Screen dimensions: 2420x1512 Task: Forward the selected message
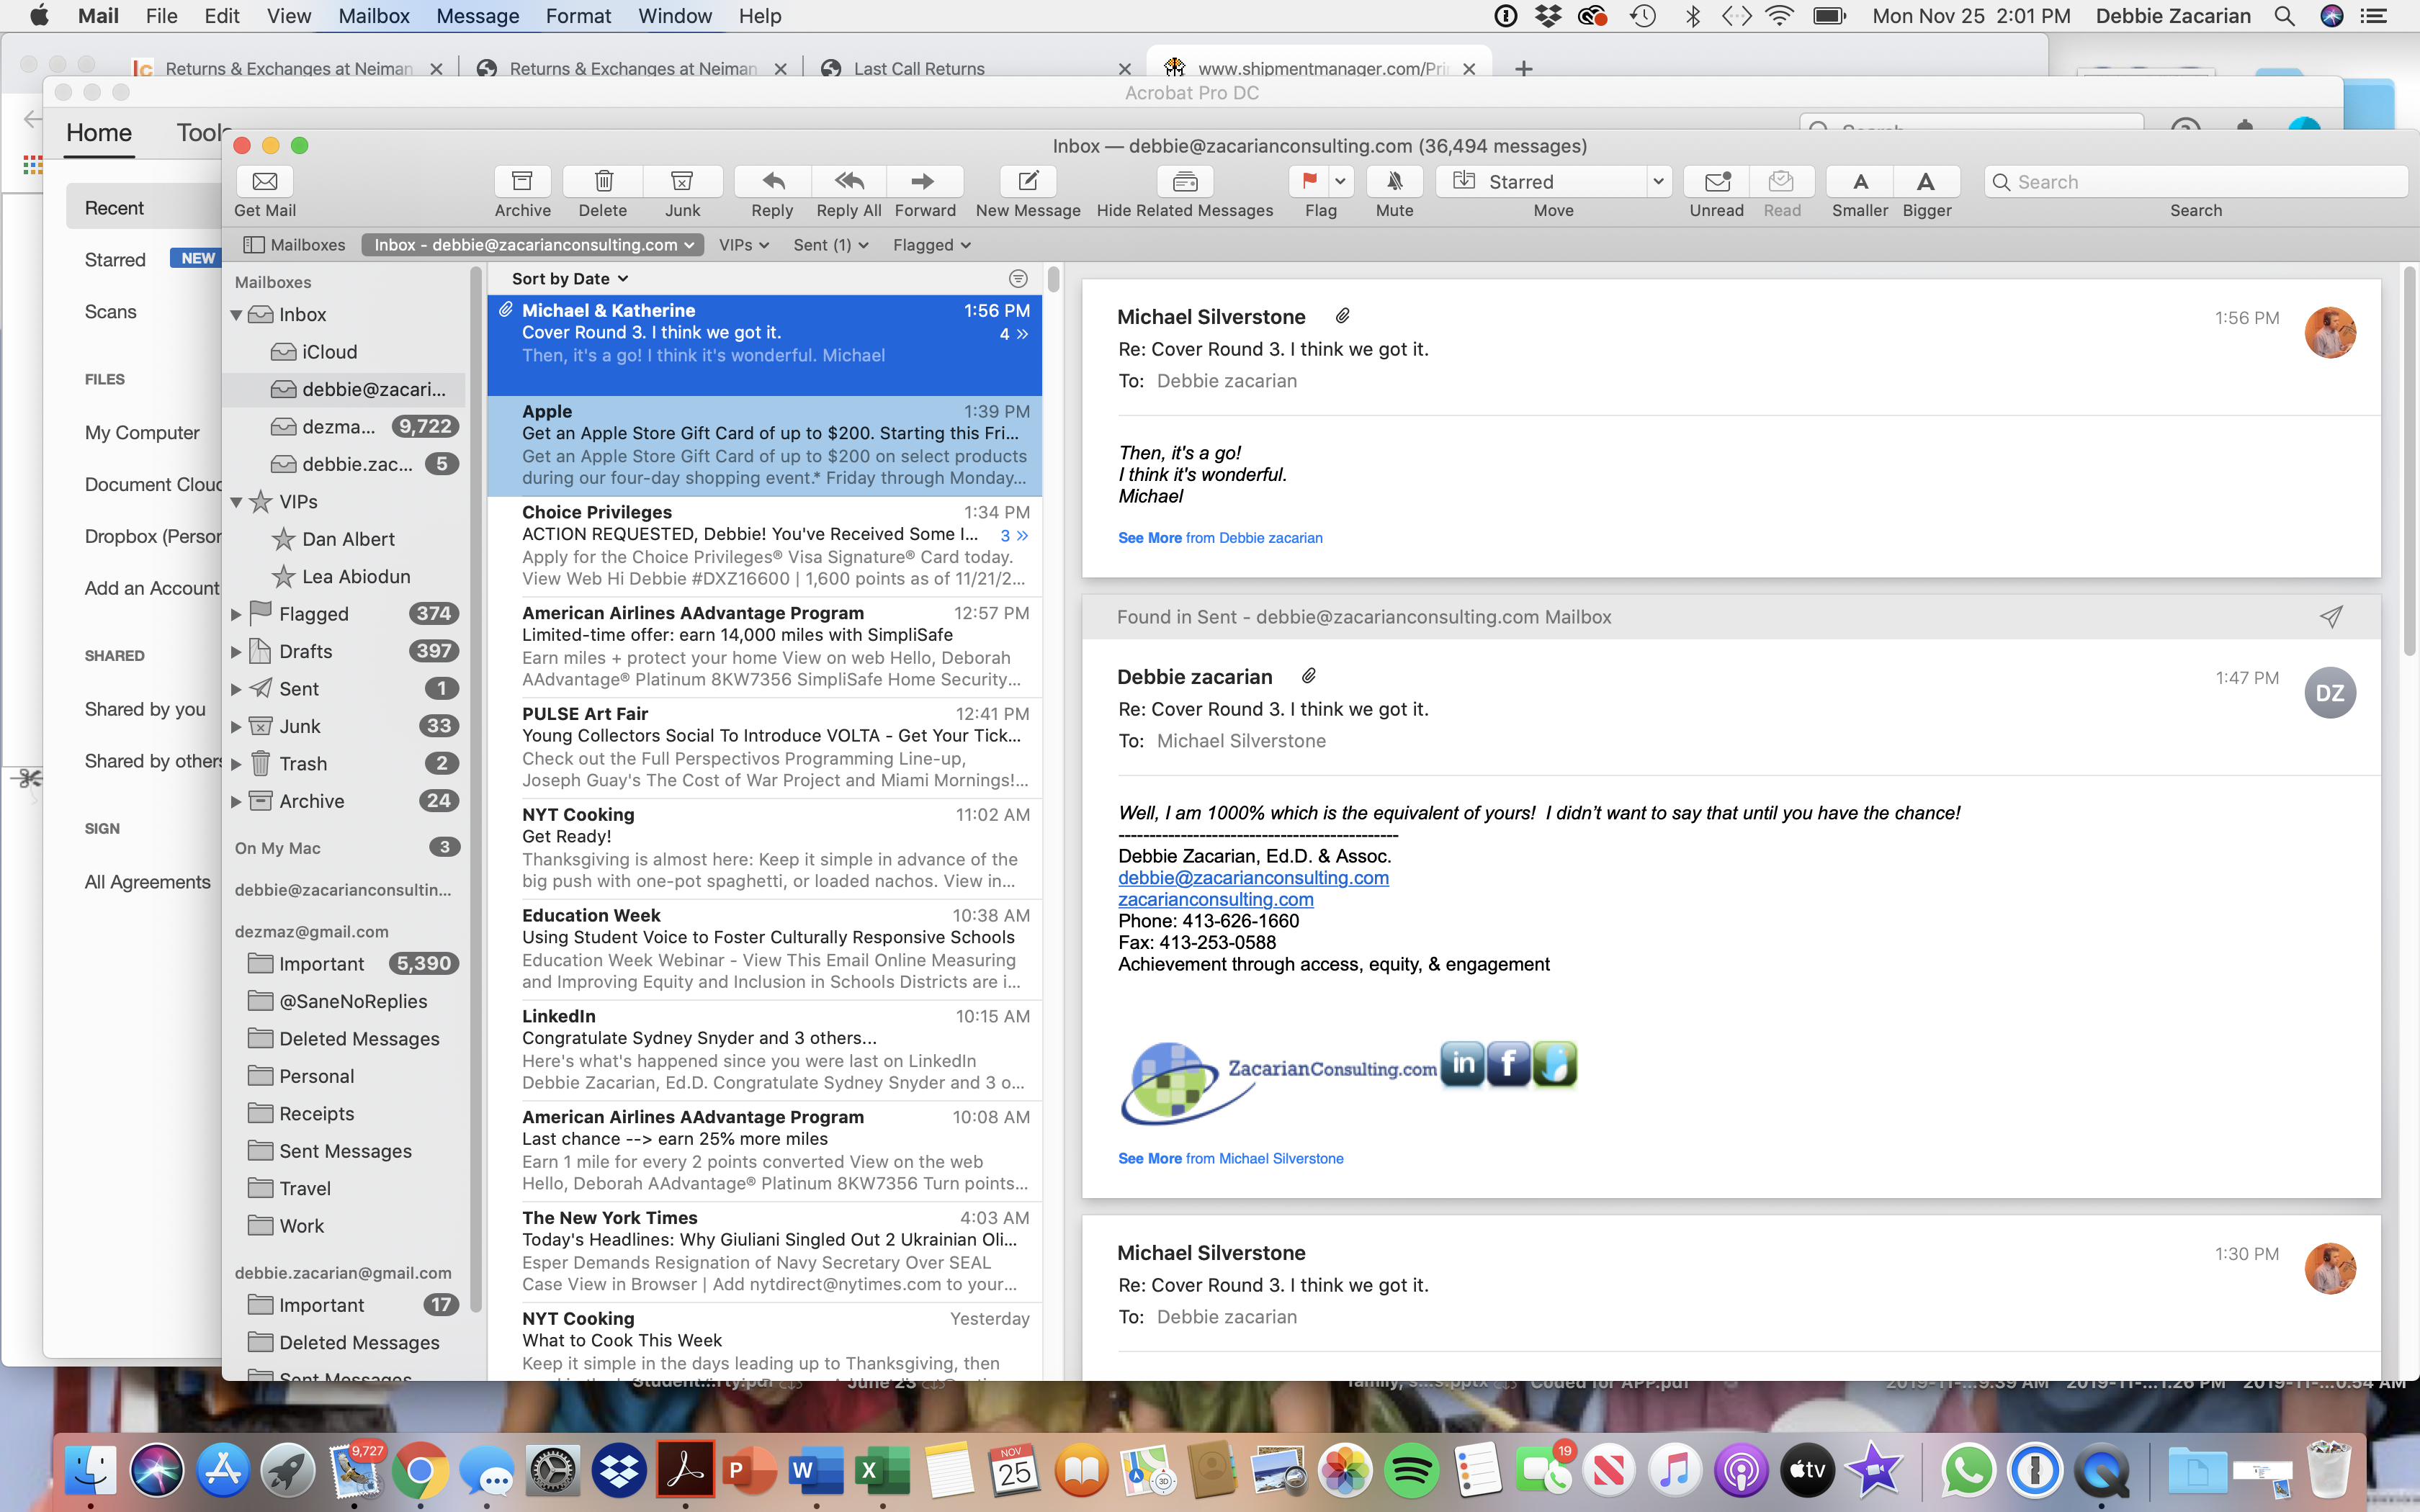pos(924,181)
